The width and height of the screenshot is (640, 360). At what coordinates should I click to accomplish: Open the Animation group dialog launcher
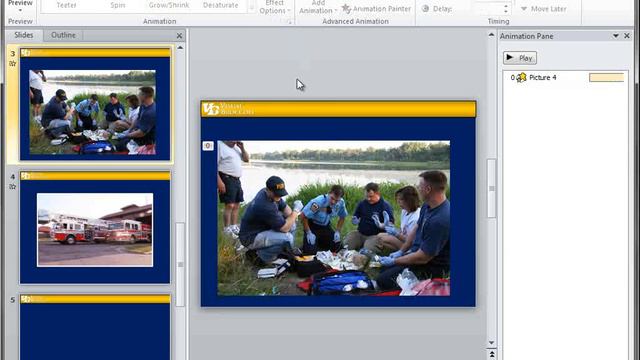[289, 22]
